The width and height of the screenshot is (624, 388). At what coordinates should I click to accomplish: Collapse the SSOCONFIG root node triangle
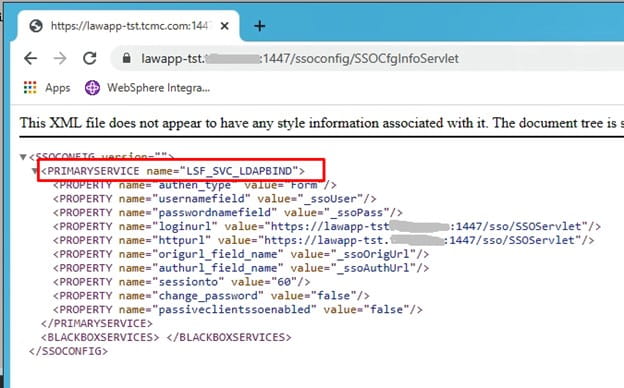[23, 157]
